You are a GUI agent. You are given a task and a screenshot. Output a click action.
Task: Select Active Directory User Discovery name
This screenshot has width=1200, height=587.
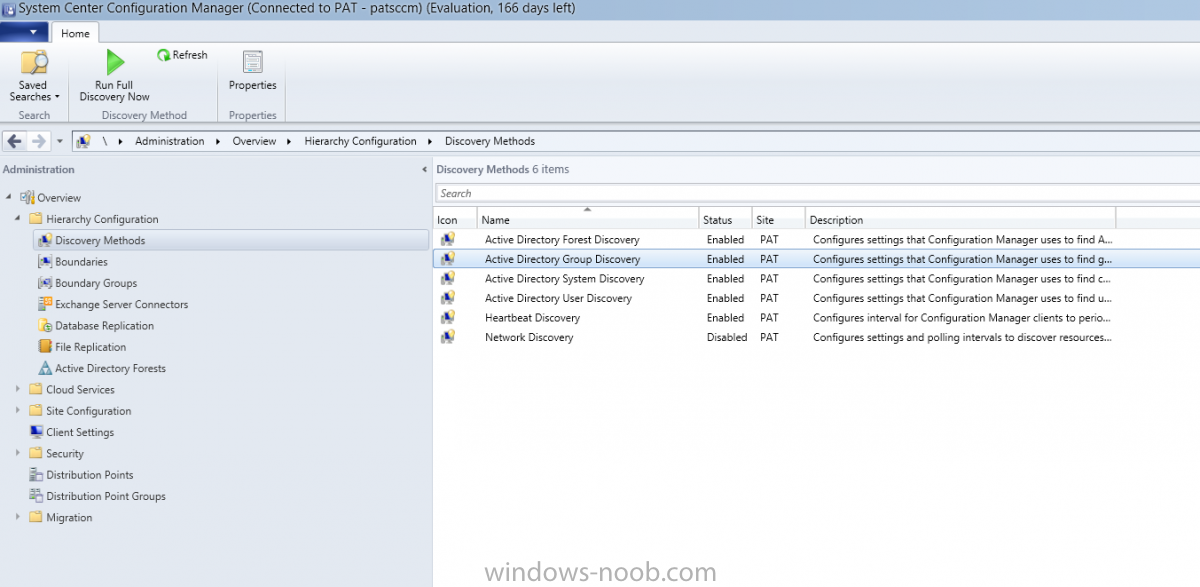click(x=558, y=298)
